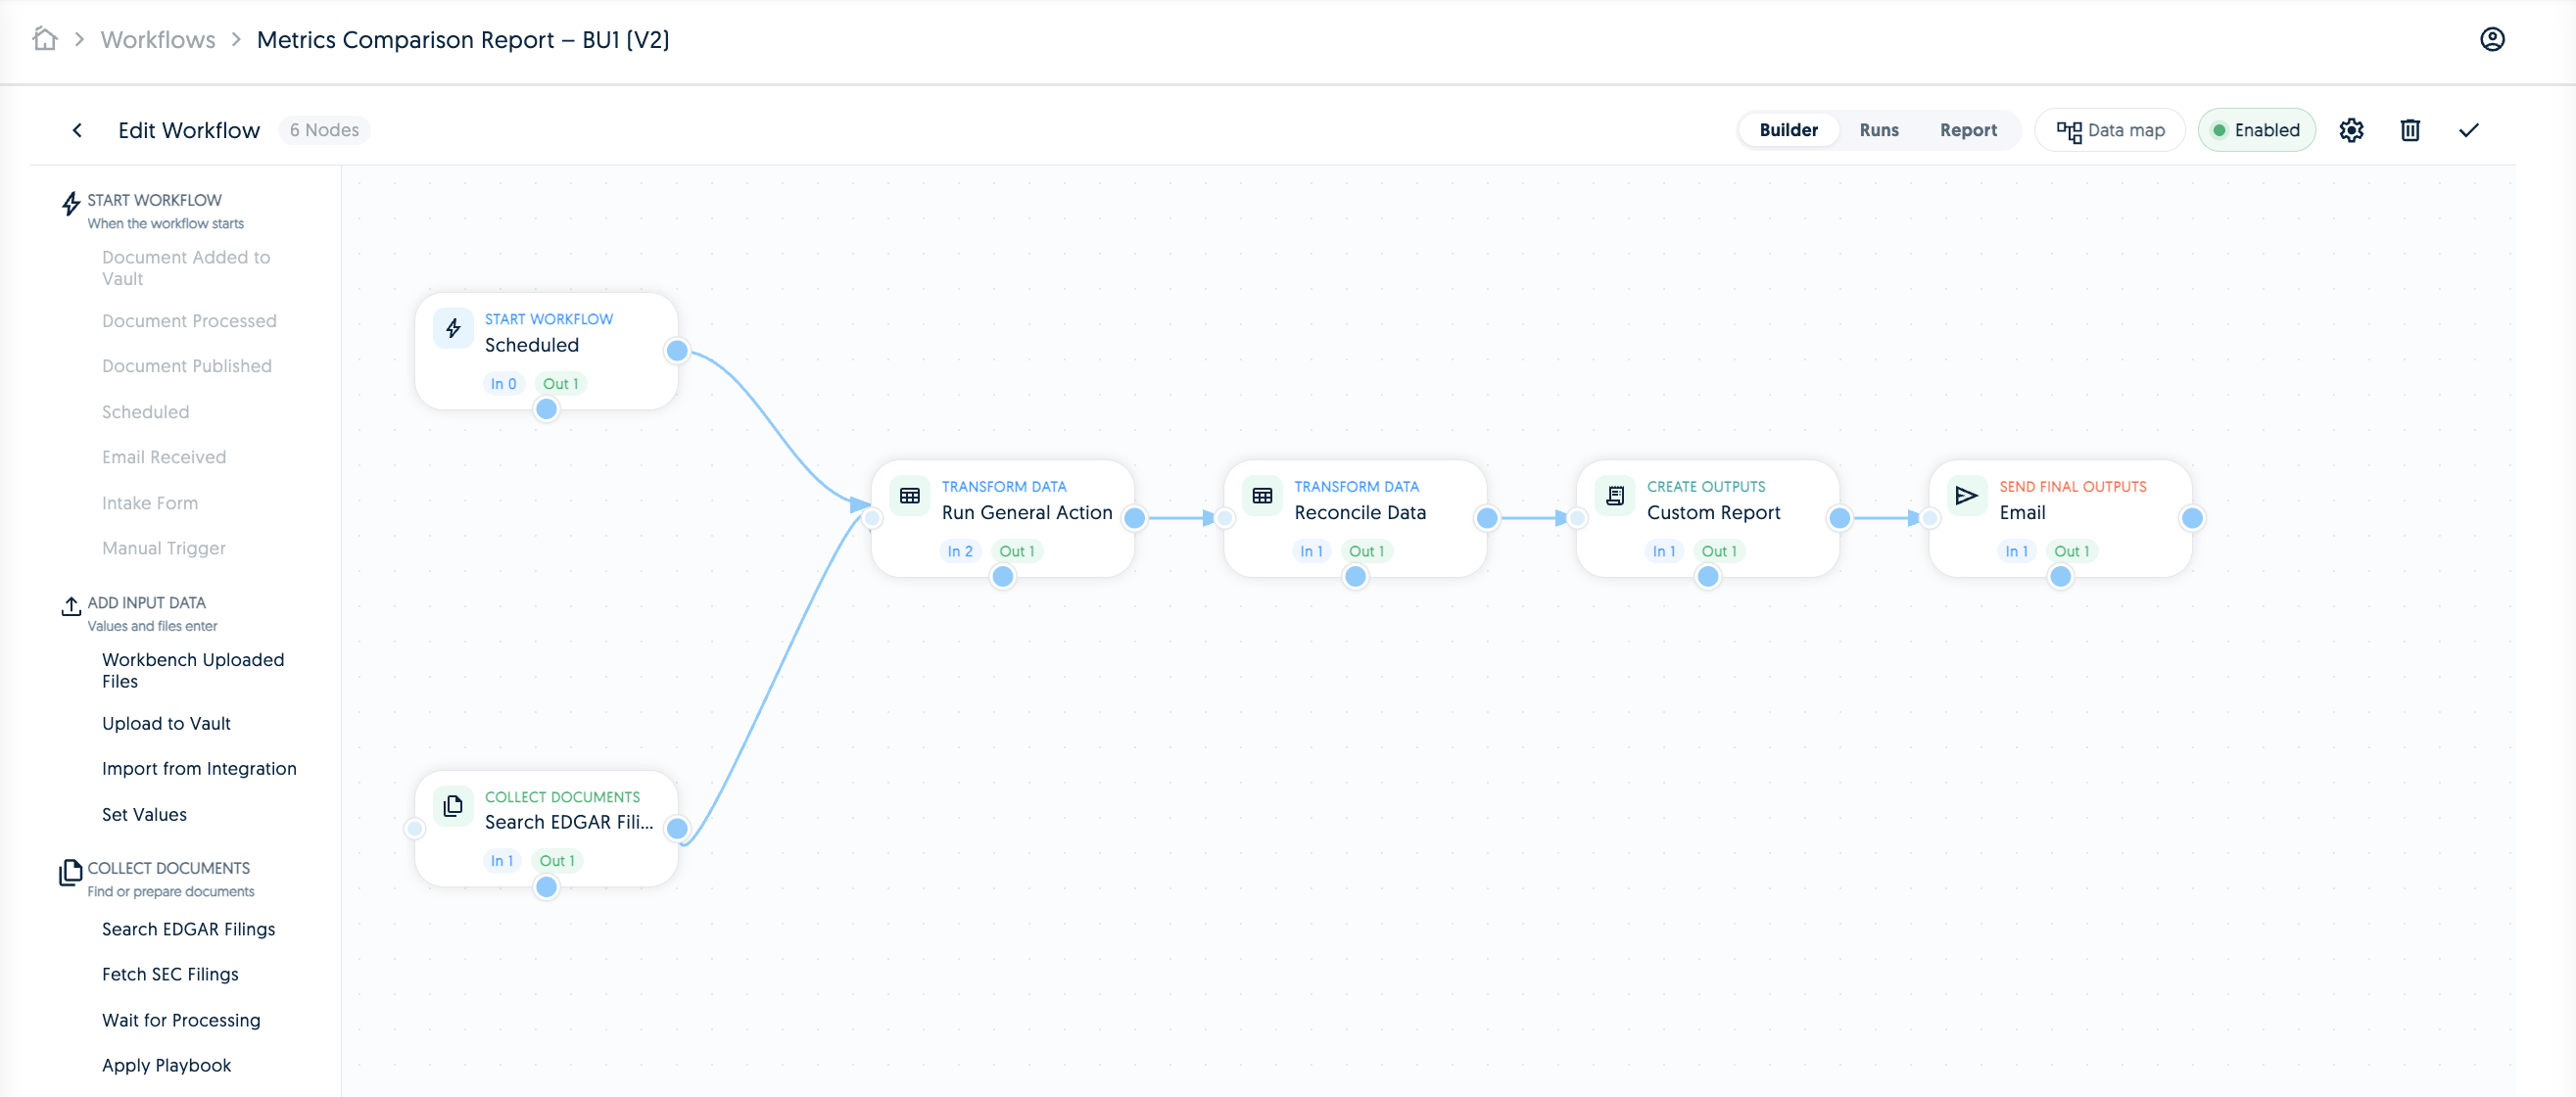Expand the ADD INPUT DATA sidebar section
The width and height of the screenshot is (2576, 1097).
(x=146, y=603)
